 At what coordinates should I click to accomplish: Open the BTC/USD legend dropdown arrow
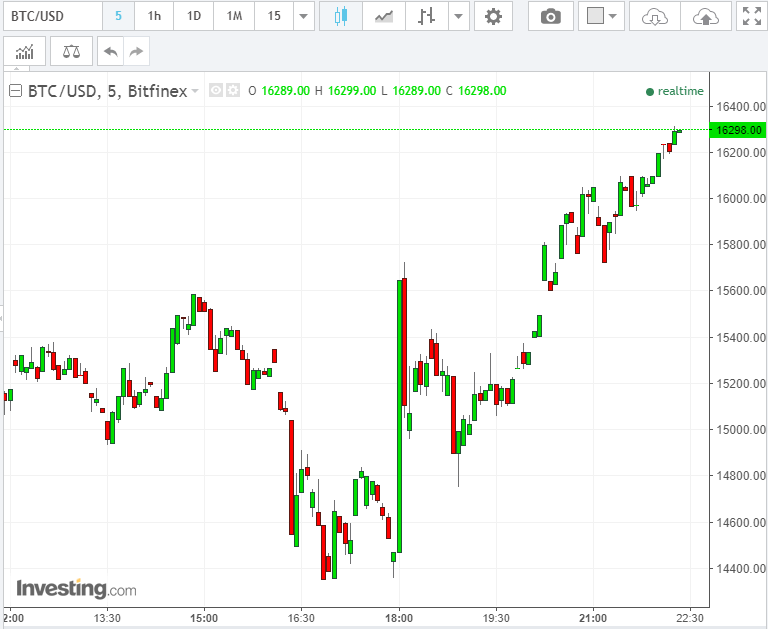(x=195, y=91)
